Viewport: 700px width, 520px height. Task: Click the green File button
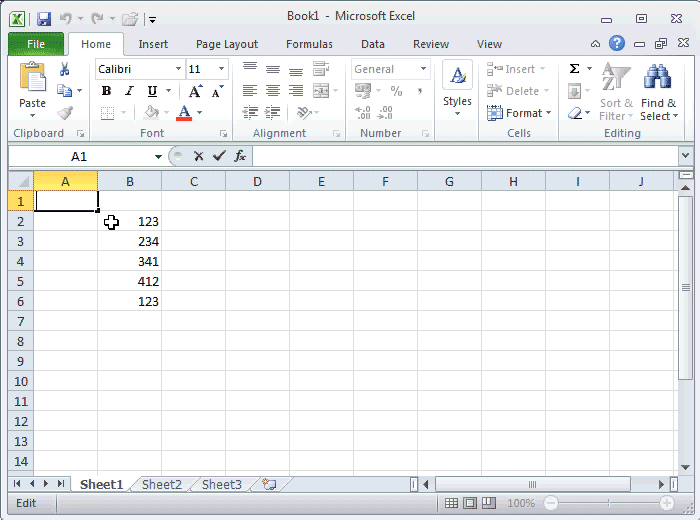point(36,44)
